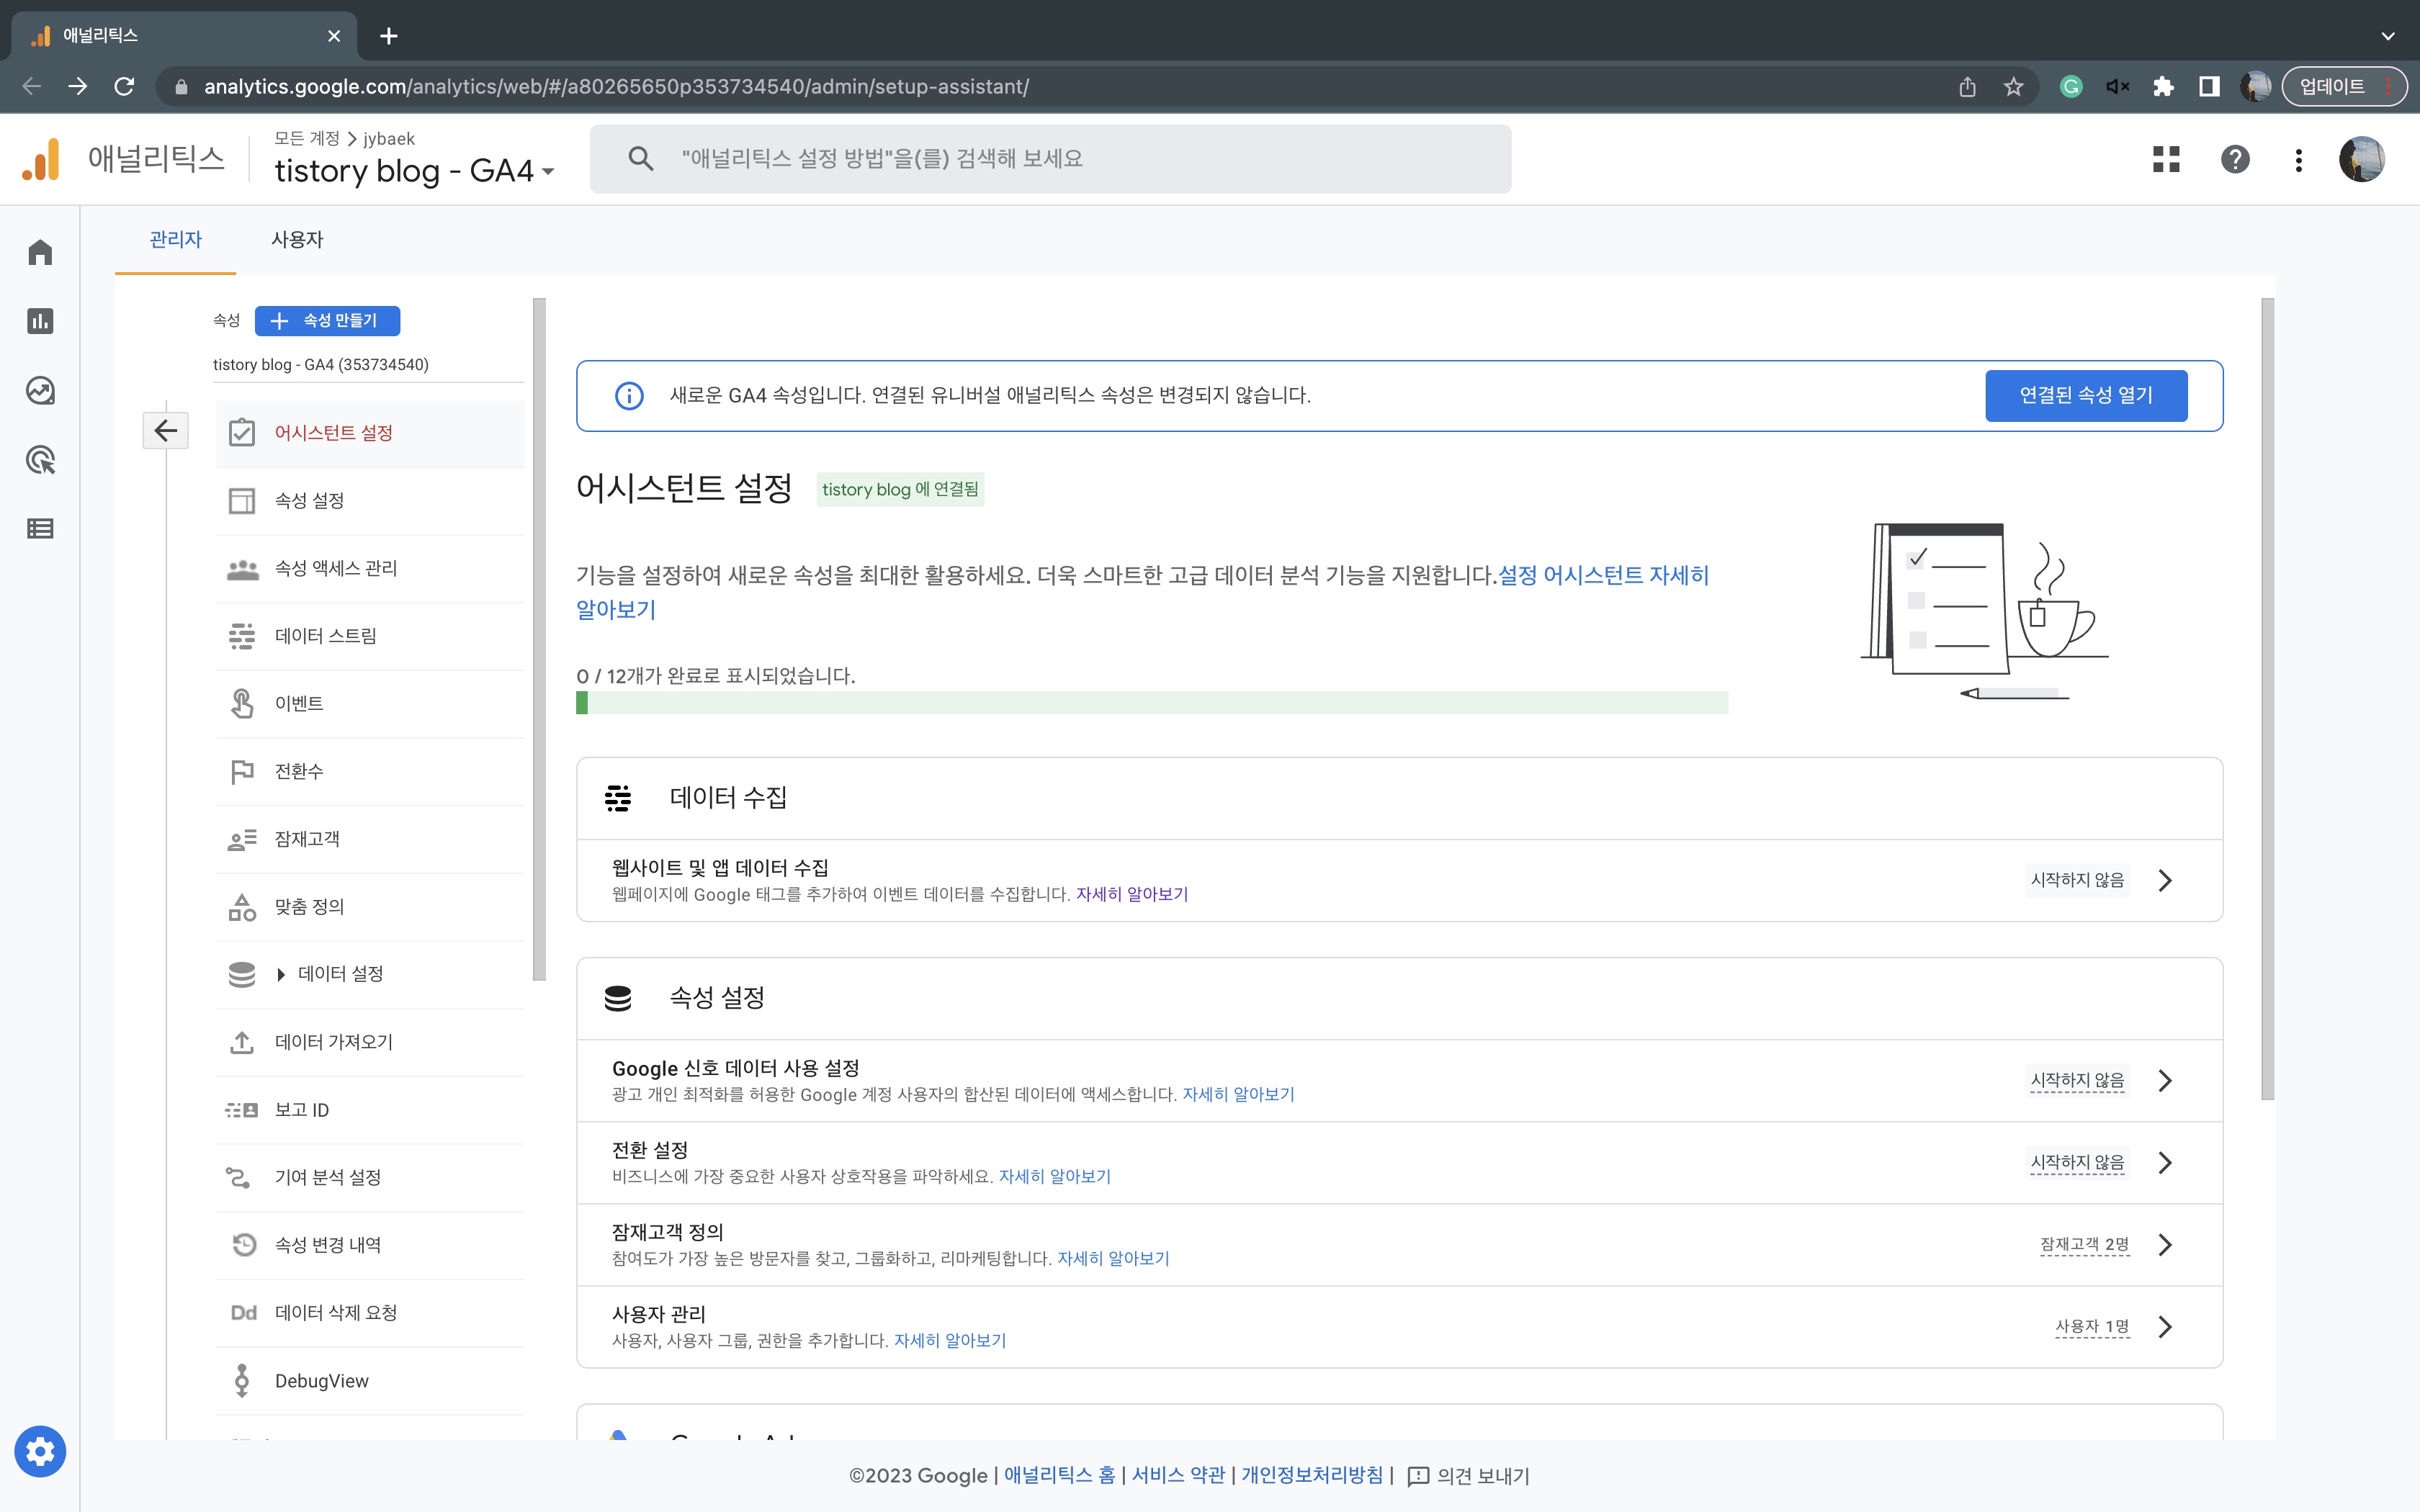Click the 속성 만들기 button

click(x=327, y=321)
